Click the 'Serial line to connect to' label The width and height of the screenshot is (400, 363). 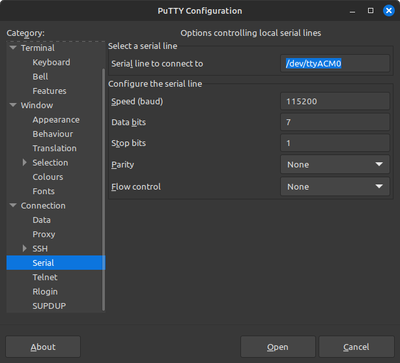pyautogui.click(x=157, y=64)
